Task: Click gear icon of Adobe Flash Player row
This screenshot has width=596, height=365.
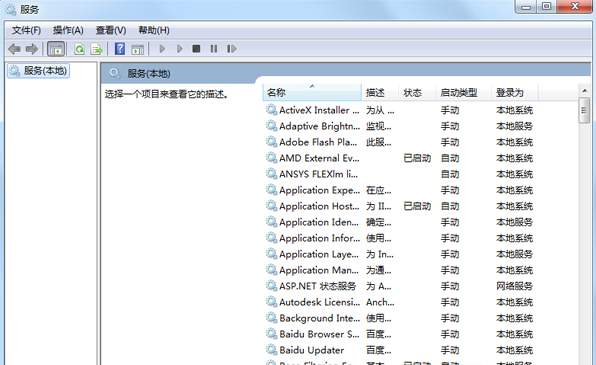Action: pos(271,142)
